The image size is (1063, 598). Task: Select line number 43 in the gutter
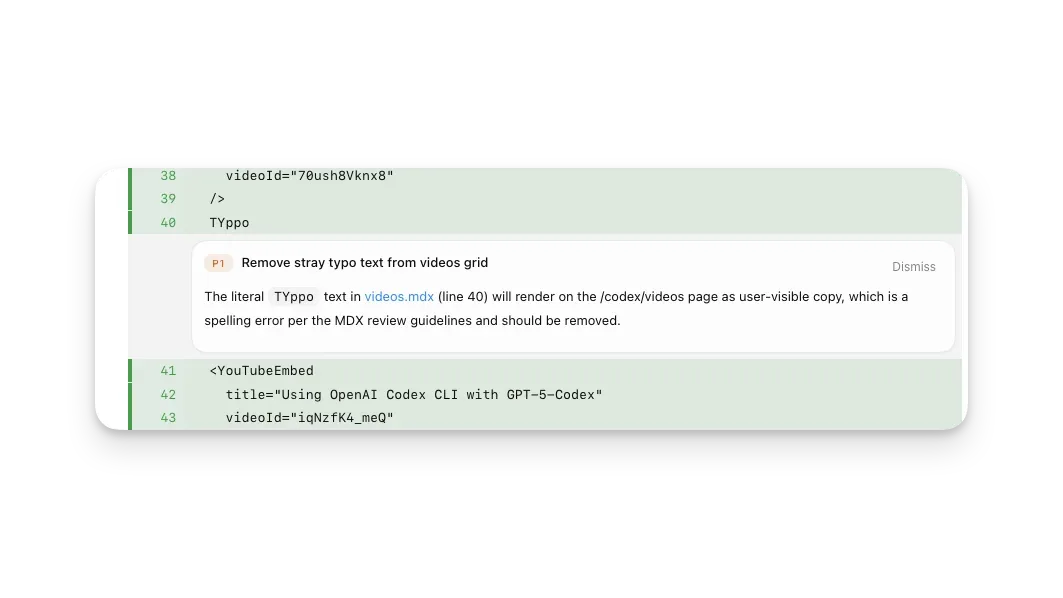click(x=168, y=418)
